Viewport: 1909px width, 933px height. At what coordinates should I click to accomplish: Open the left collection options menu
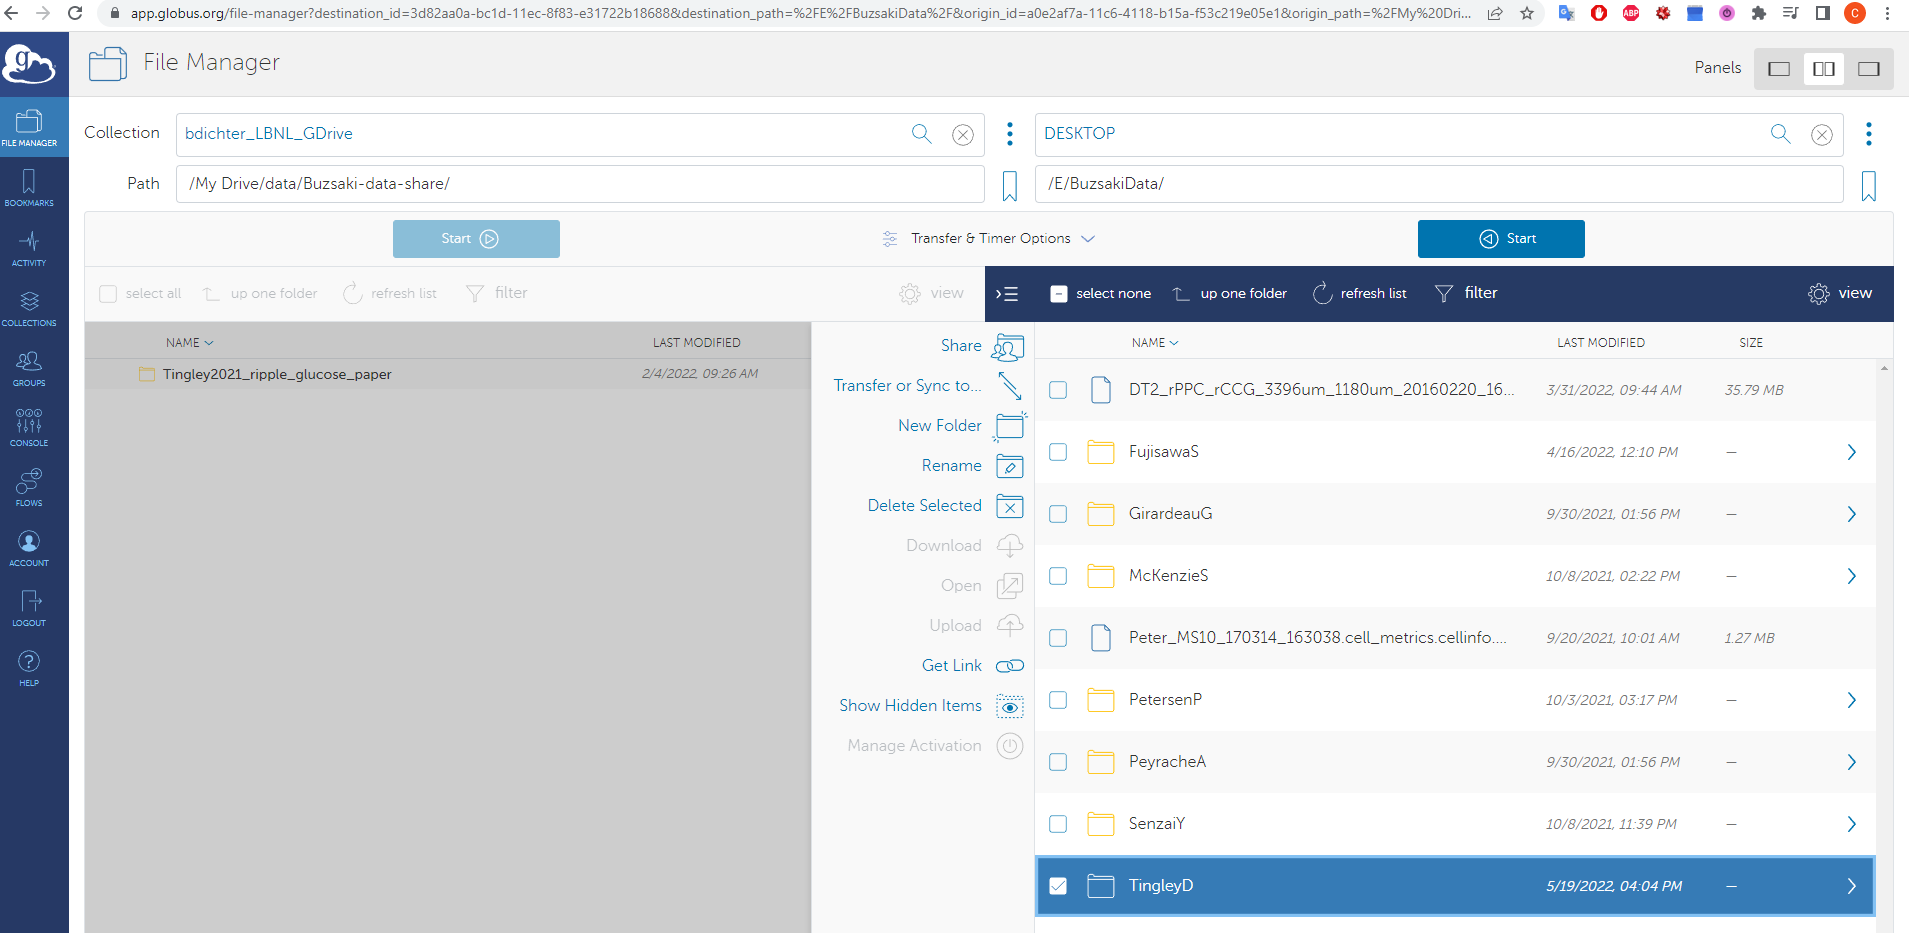pos(1010,134)
